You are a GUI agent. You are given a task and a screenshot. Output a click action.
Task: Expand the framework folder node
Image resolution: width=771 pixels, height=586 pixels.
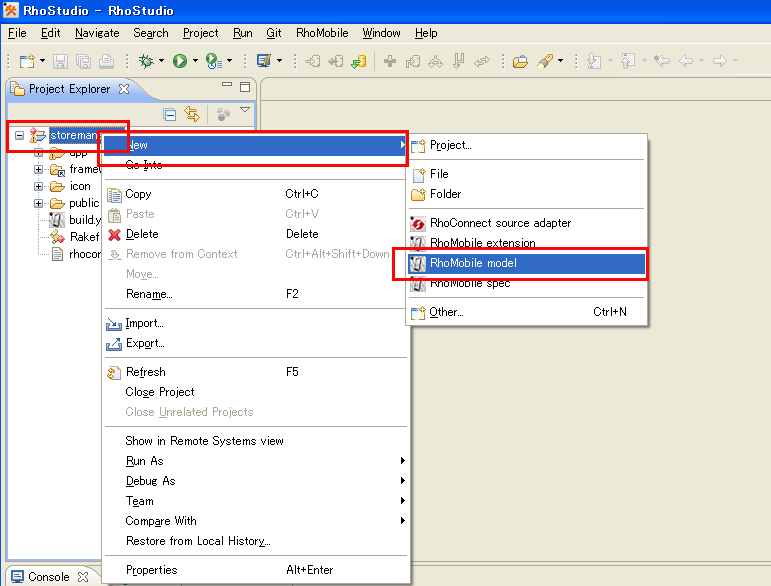coord(38,169)
